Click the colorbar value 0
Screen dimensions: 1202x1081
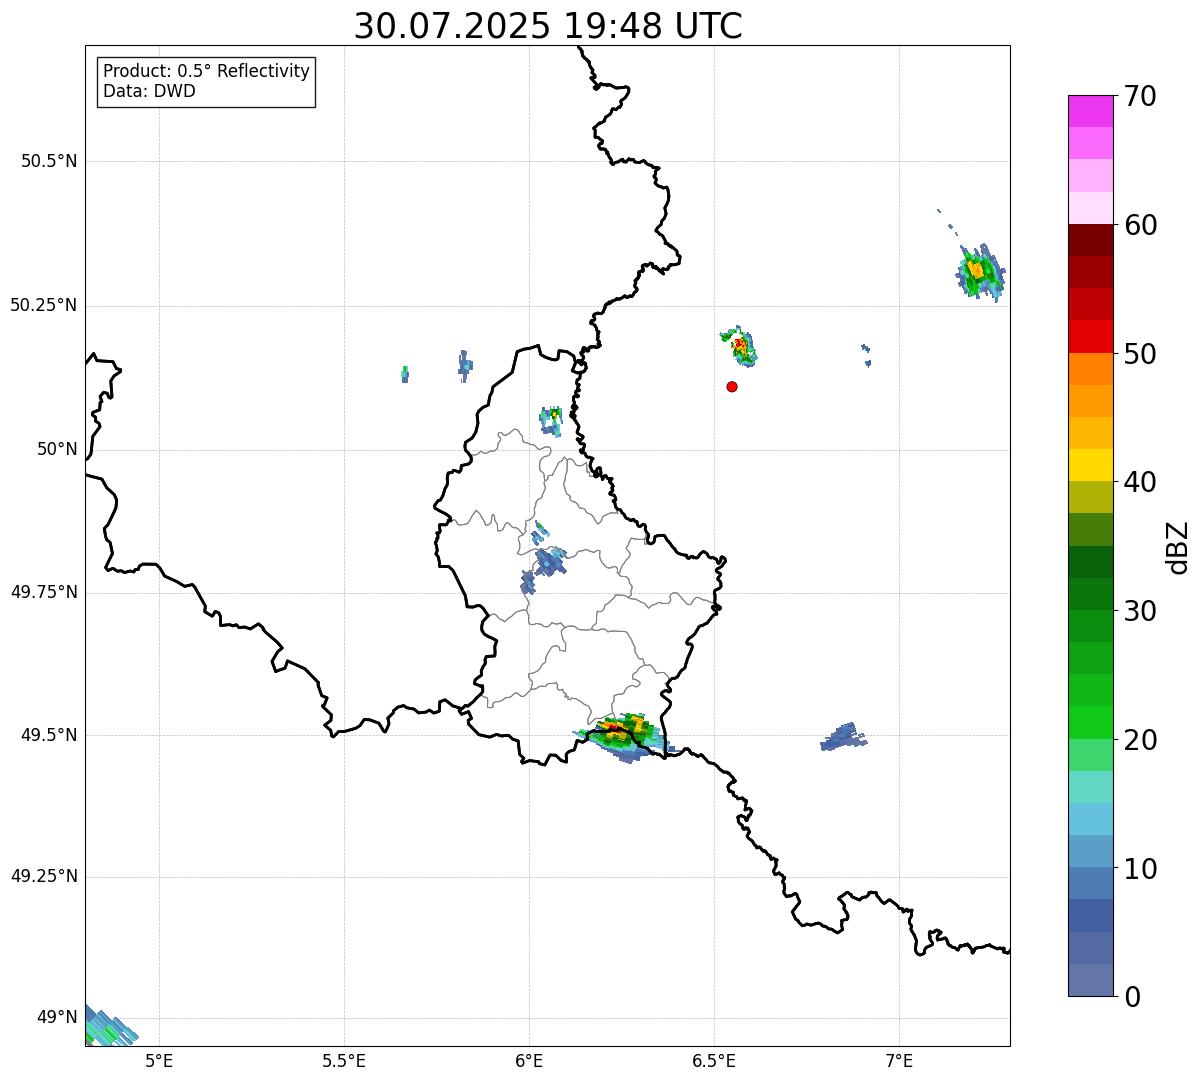tap(1132, 997)
